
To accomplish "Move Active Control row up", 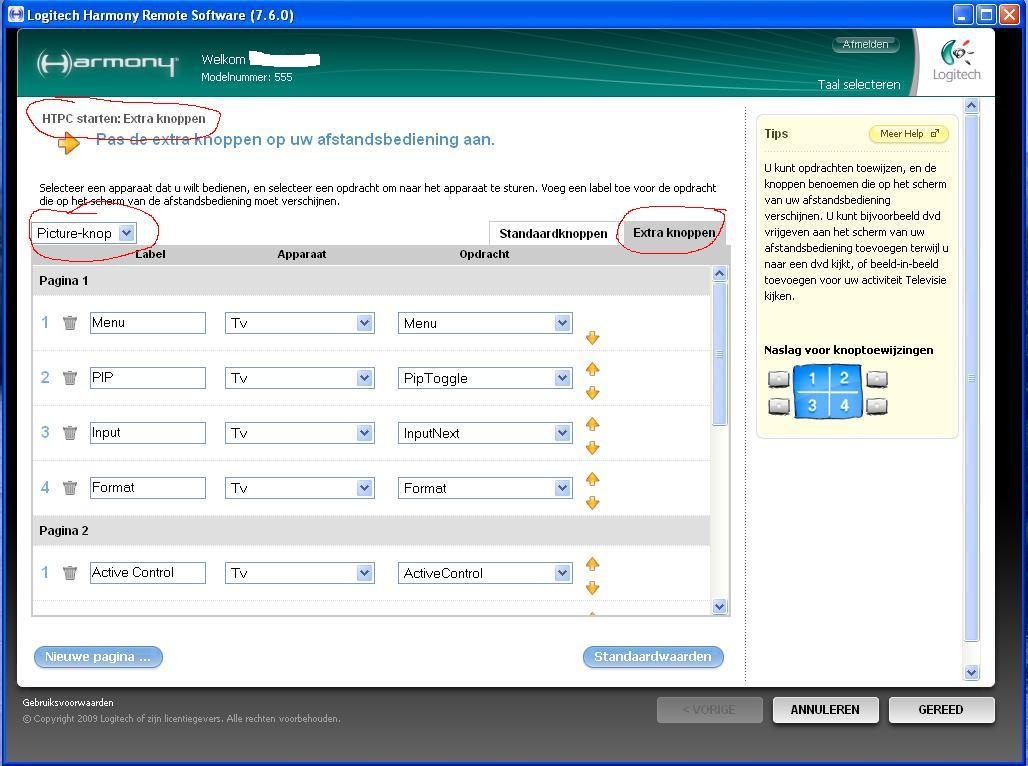I will click(592, 563).
